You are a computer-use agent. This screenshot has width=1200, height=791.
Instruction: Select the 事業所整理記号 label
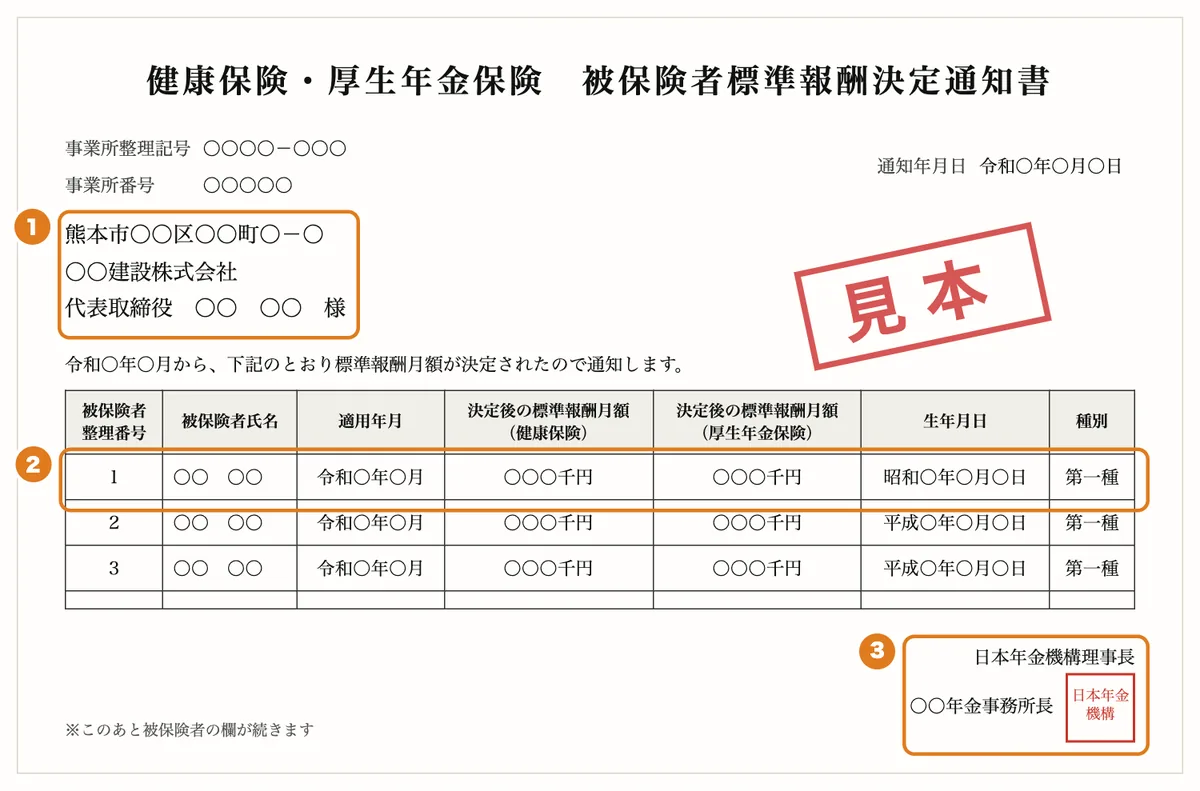click(127, 149)
